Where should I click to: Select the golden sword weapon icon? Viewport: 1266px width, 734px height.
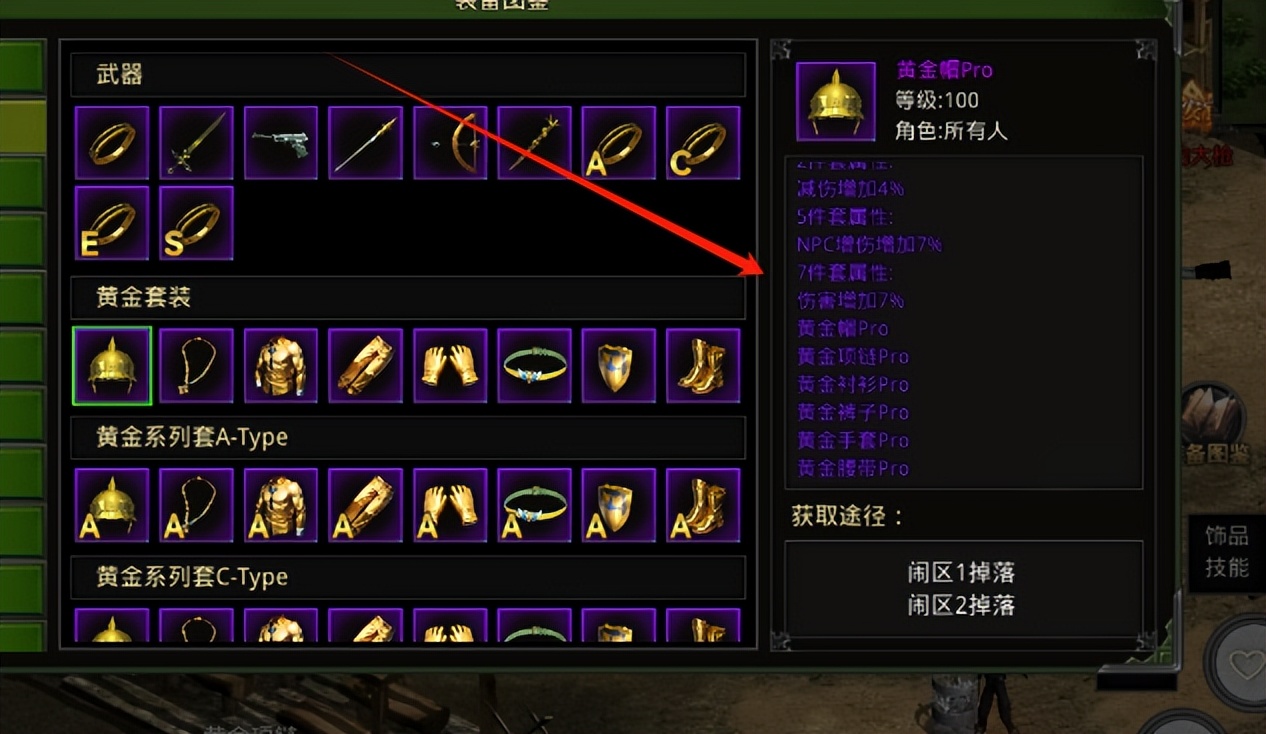[x=196, y=144]
